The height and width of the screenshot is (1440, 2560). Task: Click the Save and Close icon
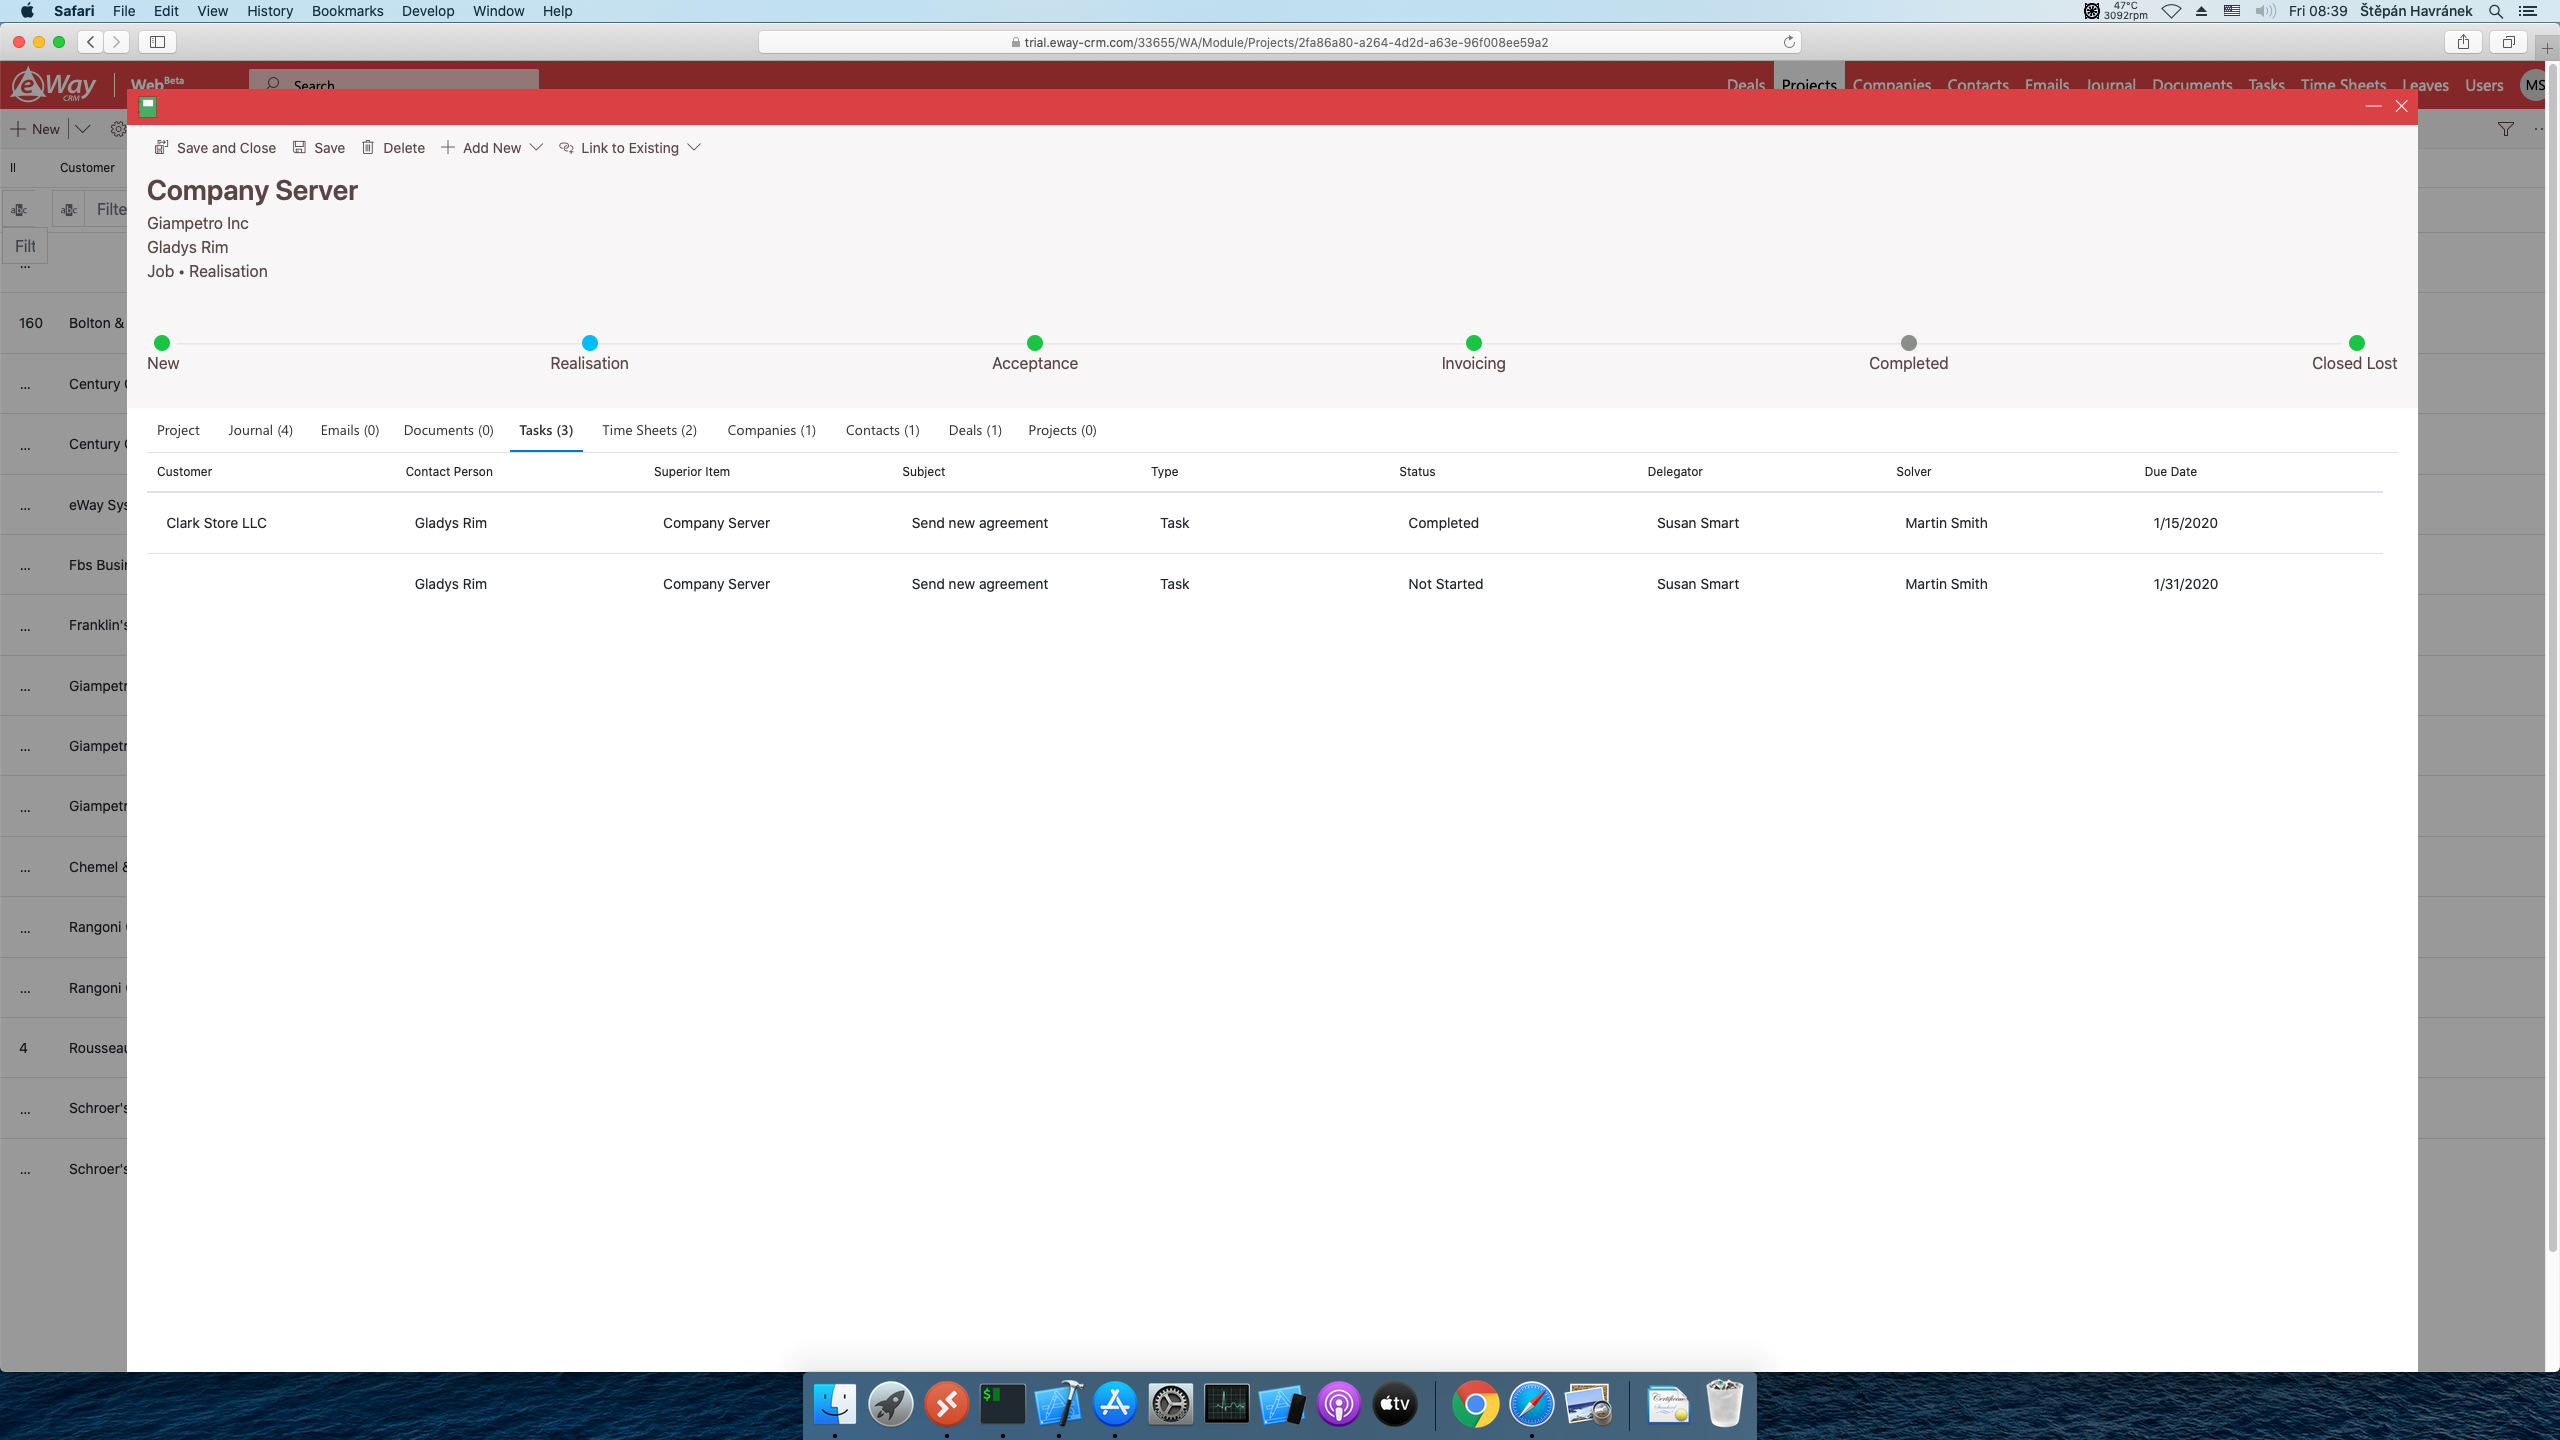click(161, 147)
